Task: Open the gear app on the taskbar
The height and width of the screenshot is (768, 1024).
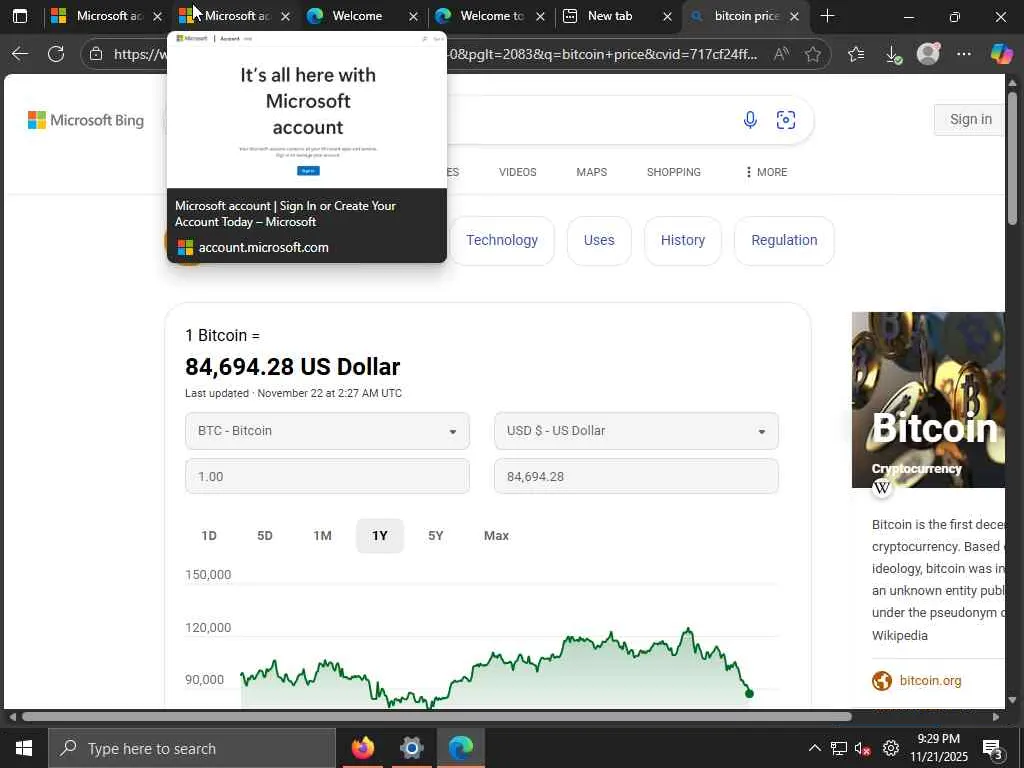Action: tap(411, 748)
